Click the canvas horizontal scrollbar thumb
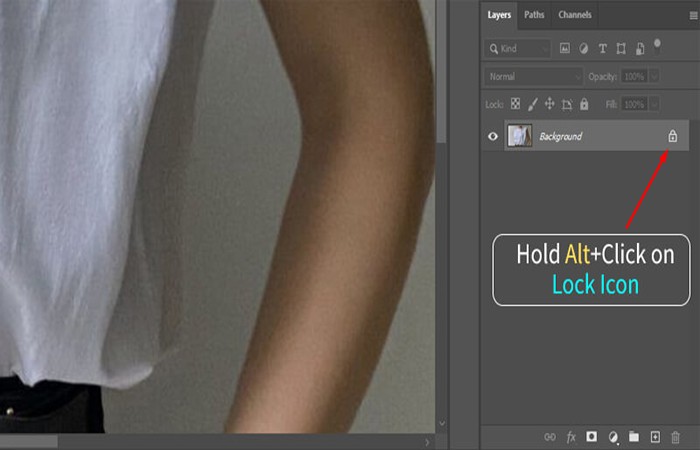This screenshot has width=700, height=450. [29, 442]
